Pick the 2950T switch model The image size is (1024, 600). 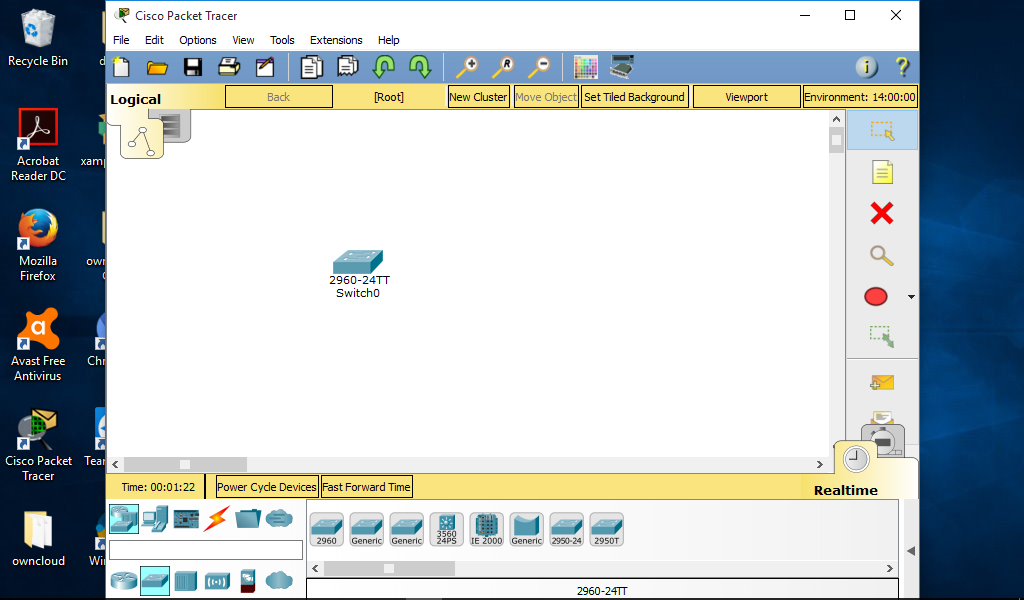[x=607, y=529]
